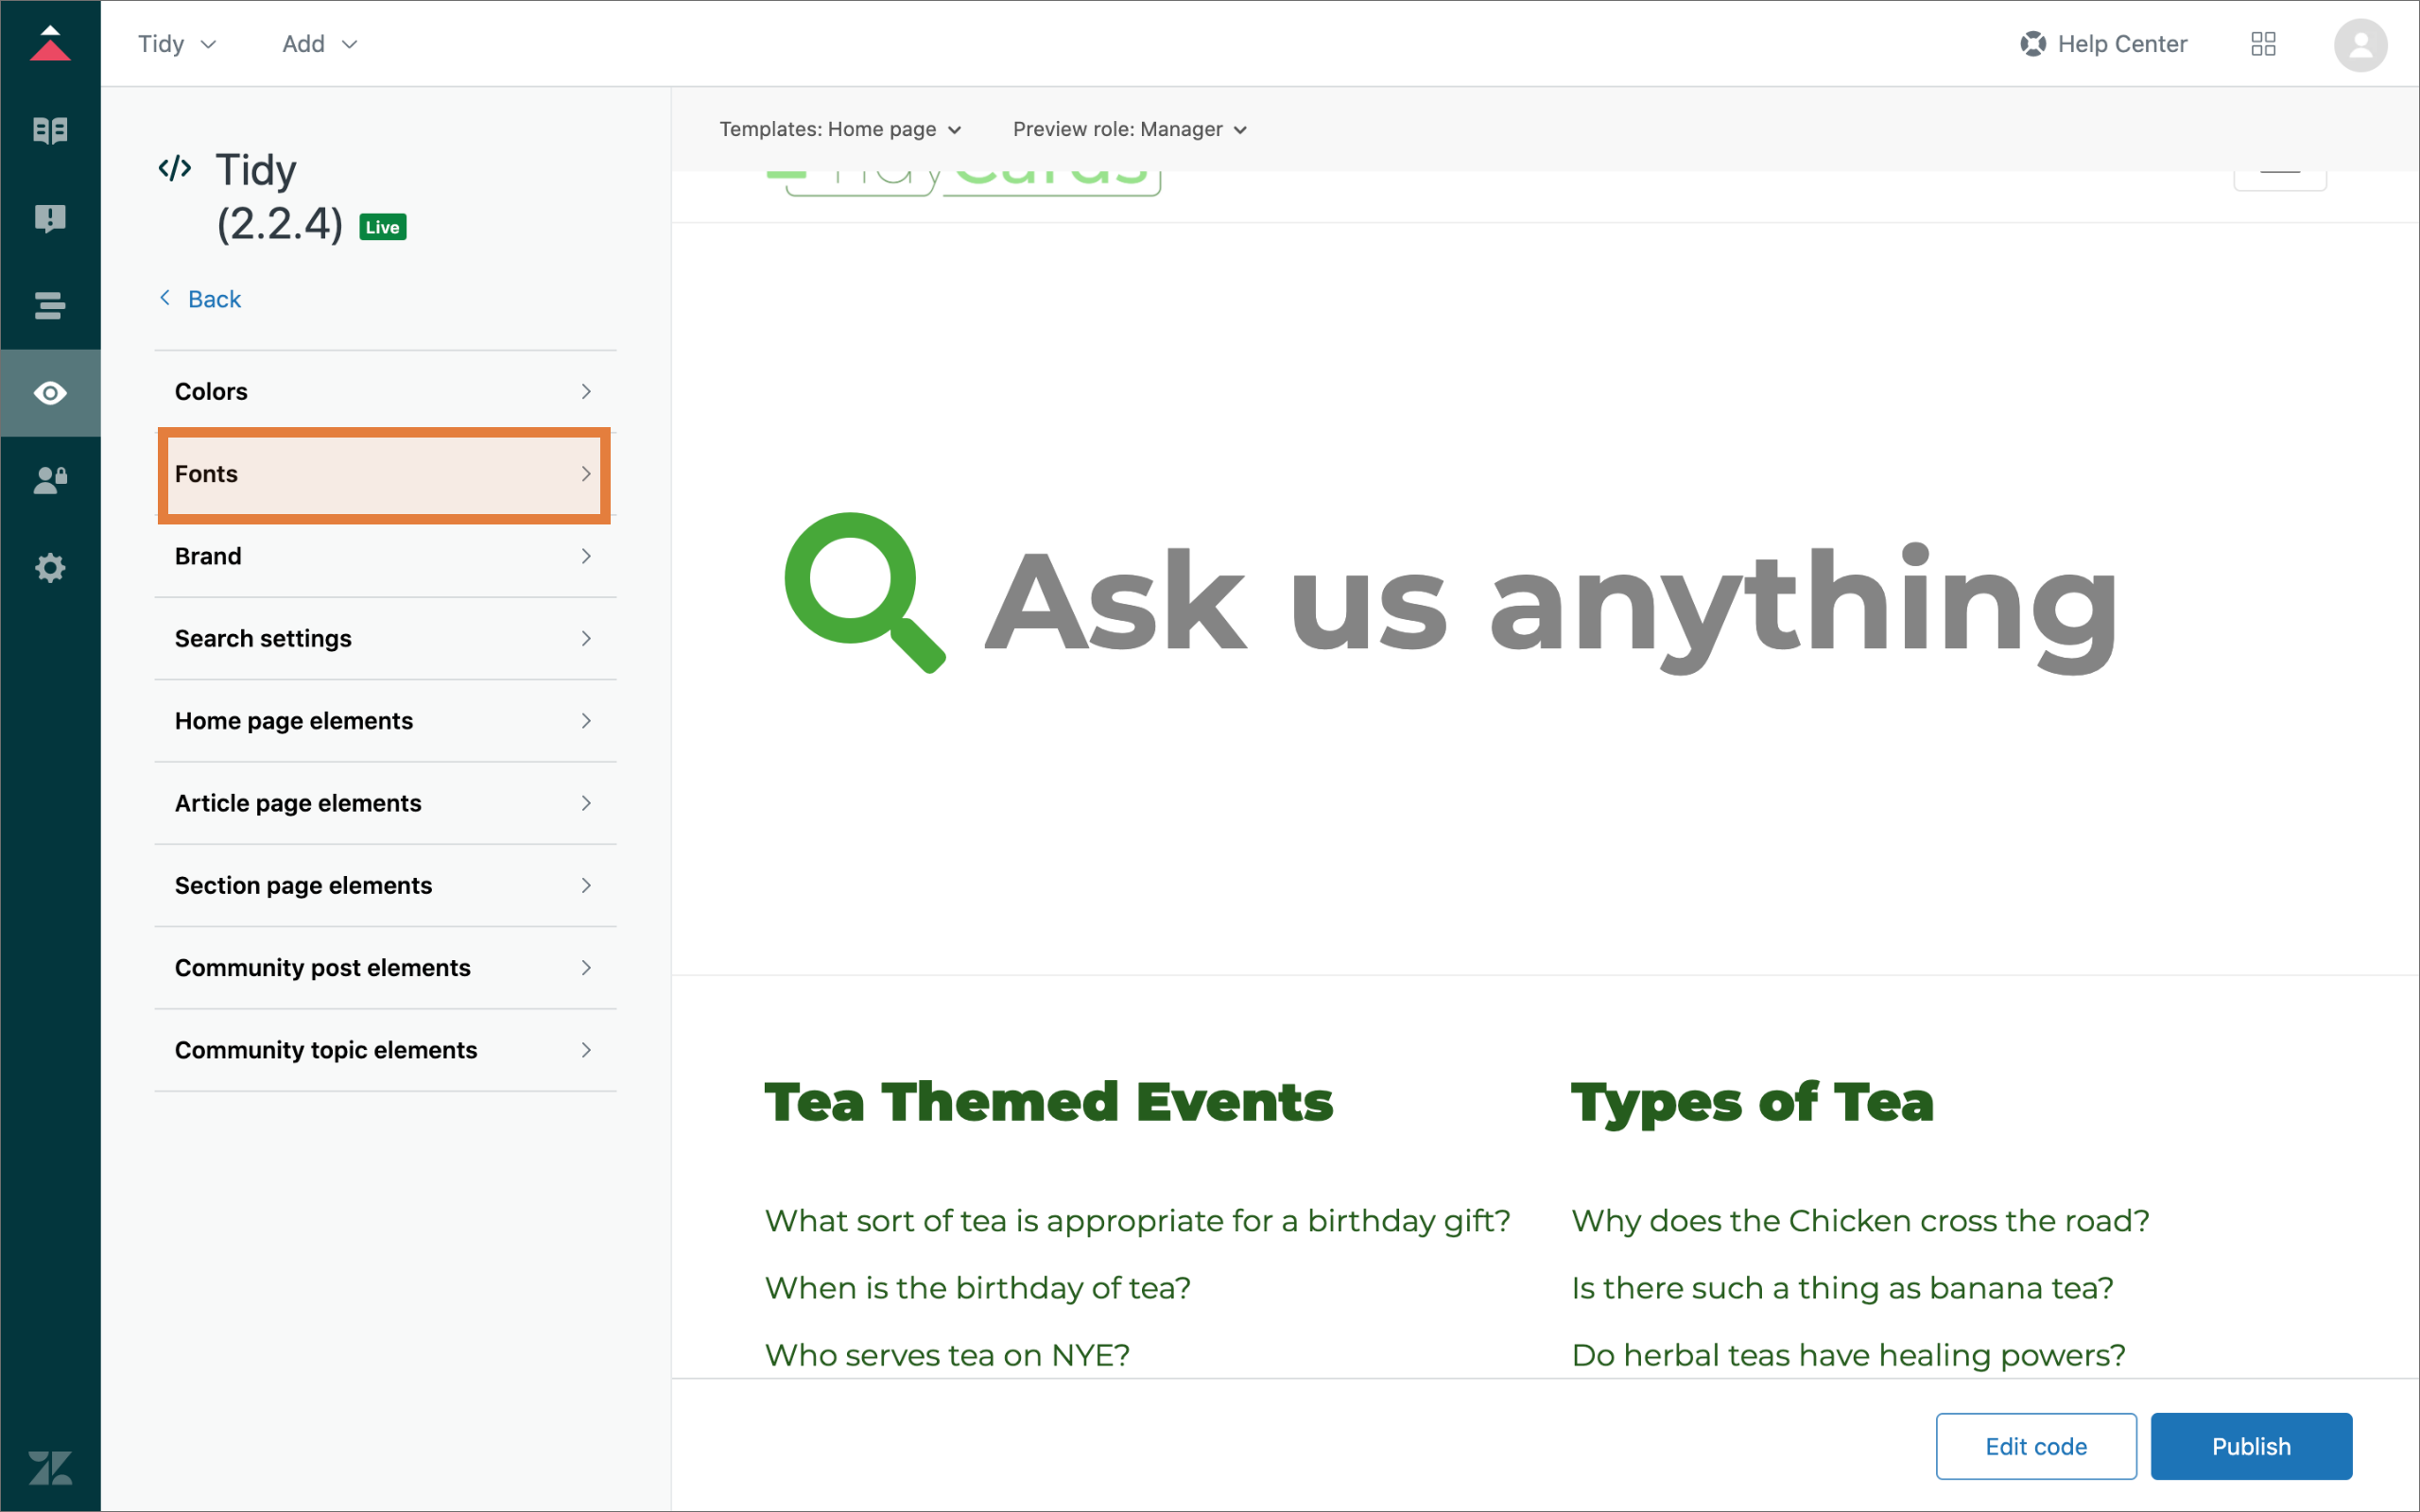The height and width of the screenshot is (1512, 2420).
Task: Click the Edit code button
Action: (x=2035, y=1446)
